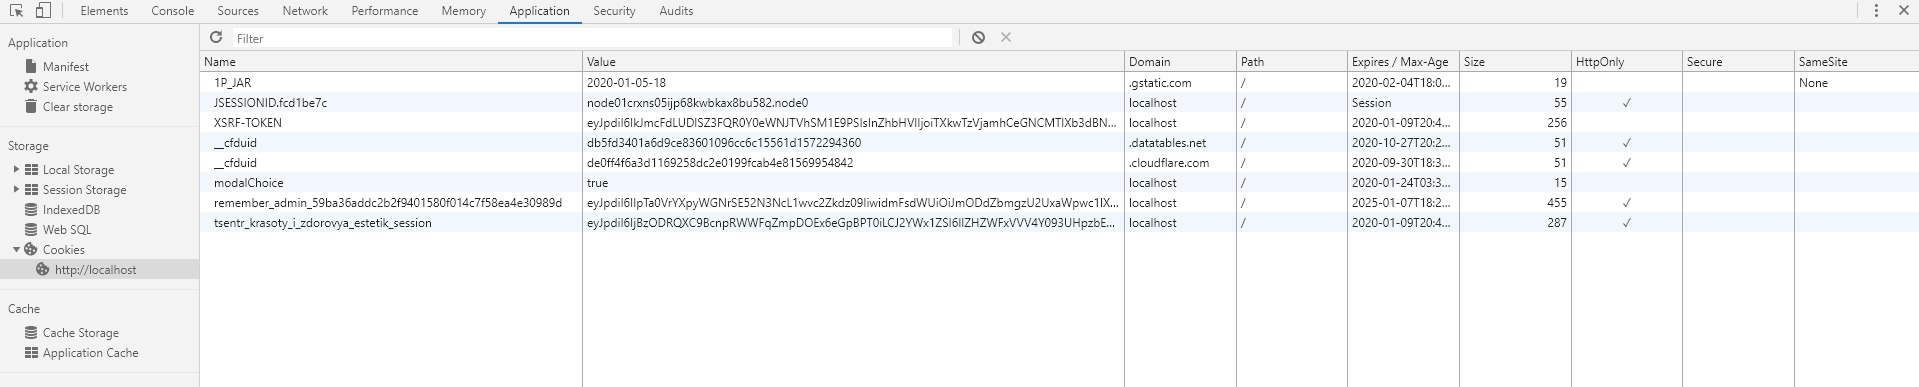This screenshot has width=1919, height=387.
Task: Click the HttpOnly checkmark for JSESSIONID row
Action: 1627,103
